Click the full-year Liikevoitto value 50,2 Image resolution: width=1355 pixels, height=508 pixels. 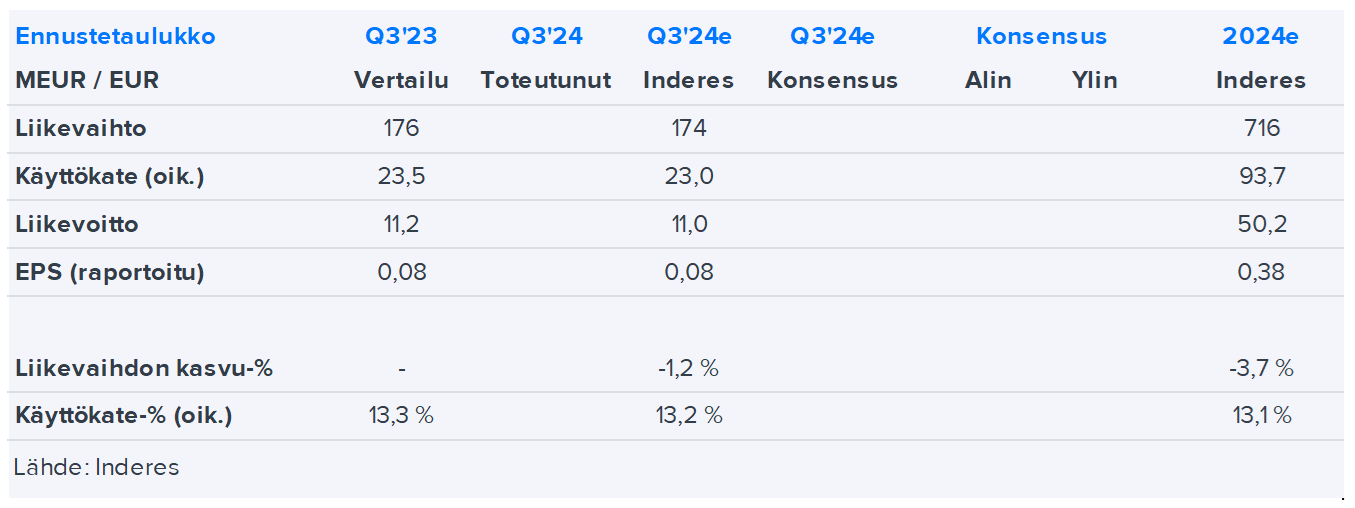click(1261, 224)
